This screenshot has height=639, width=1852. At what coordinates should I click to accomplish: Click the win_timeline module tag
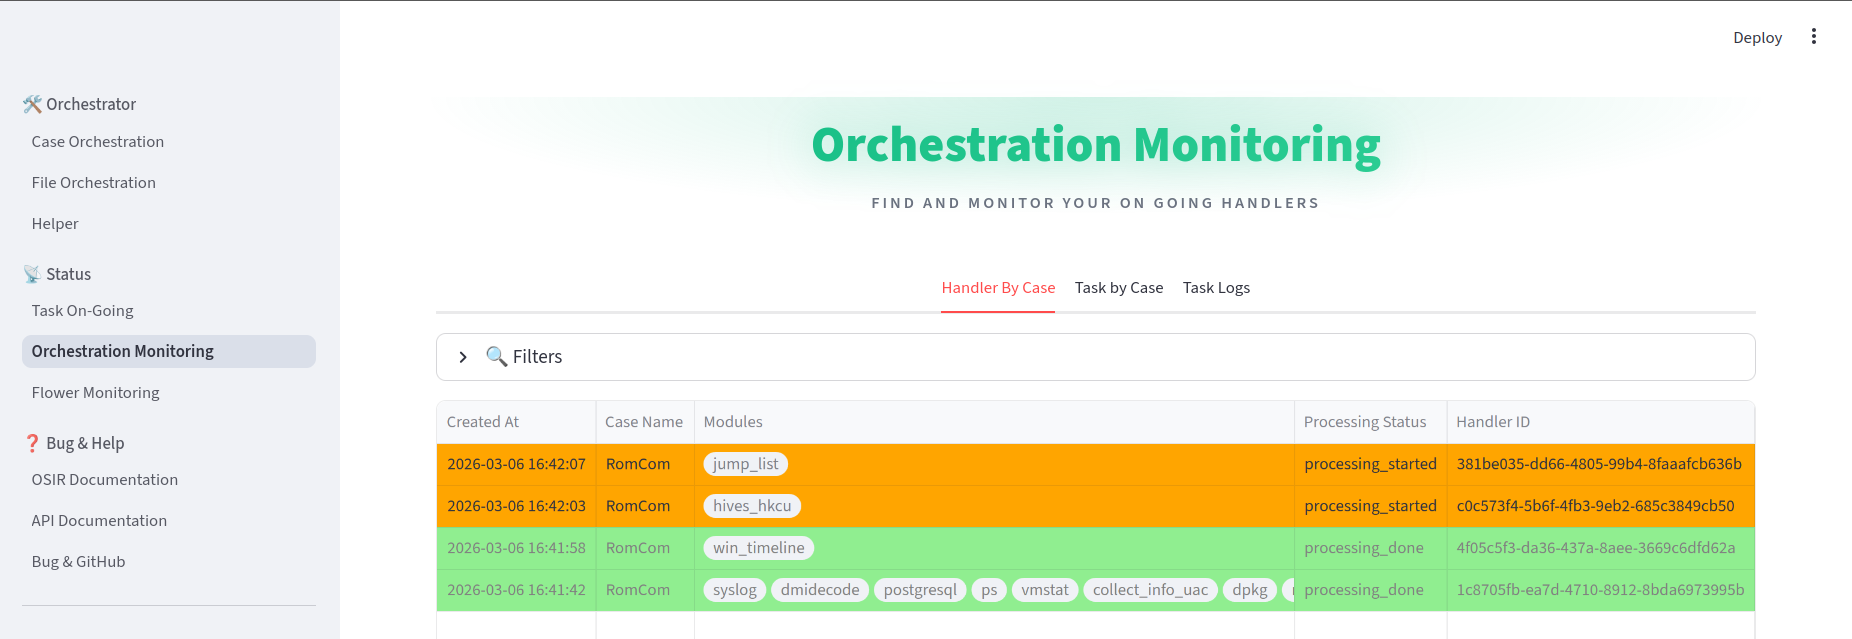tap(759, 548)
